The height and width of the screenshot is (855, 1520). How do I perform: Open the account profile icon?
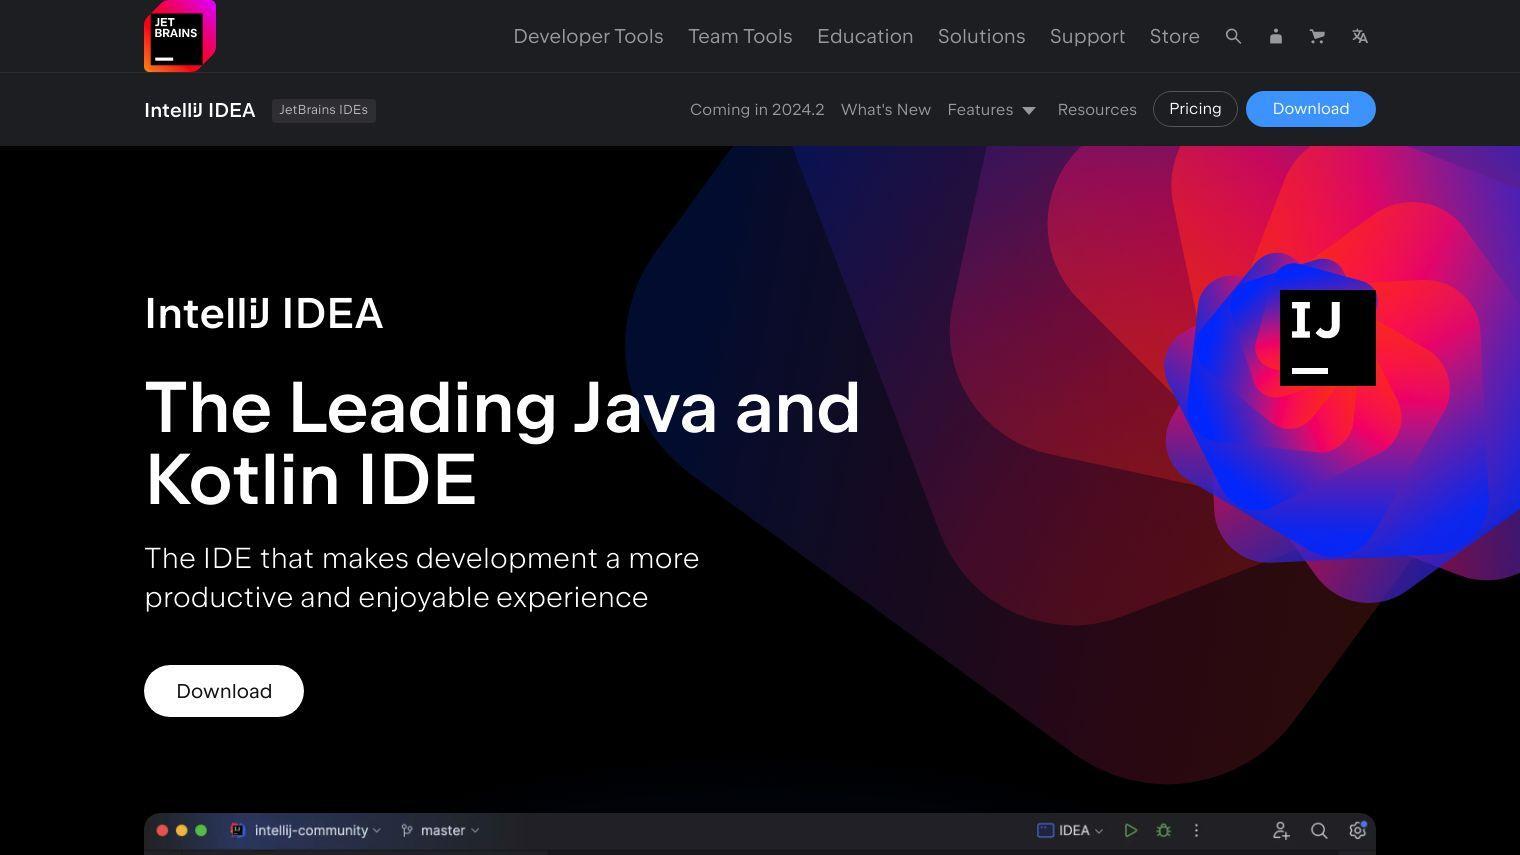pos(1275,36)
